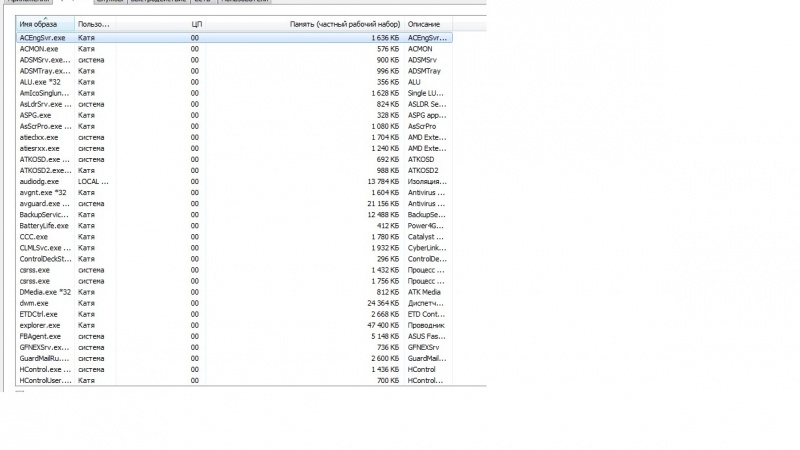
Task: Select the GFNEXSrv.exe process row
Action: [x=234, y=347]
